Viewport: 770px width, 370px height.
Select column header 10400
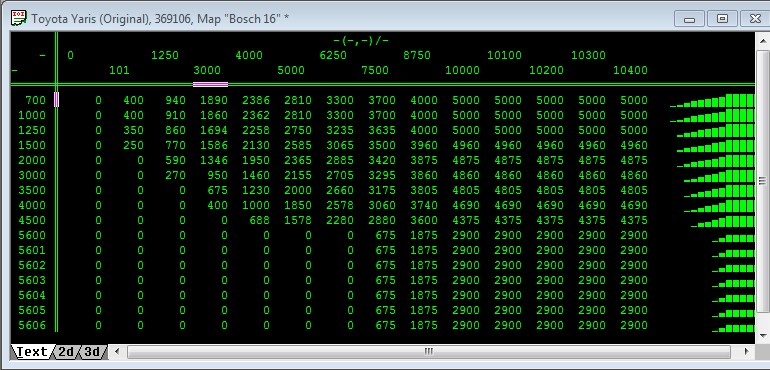click(630, 70)
